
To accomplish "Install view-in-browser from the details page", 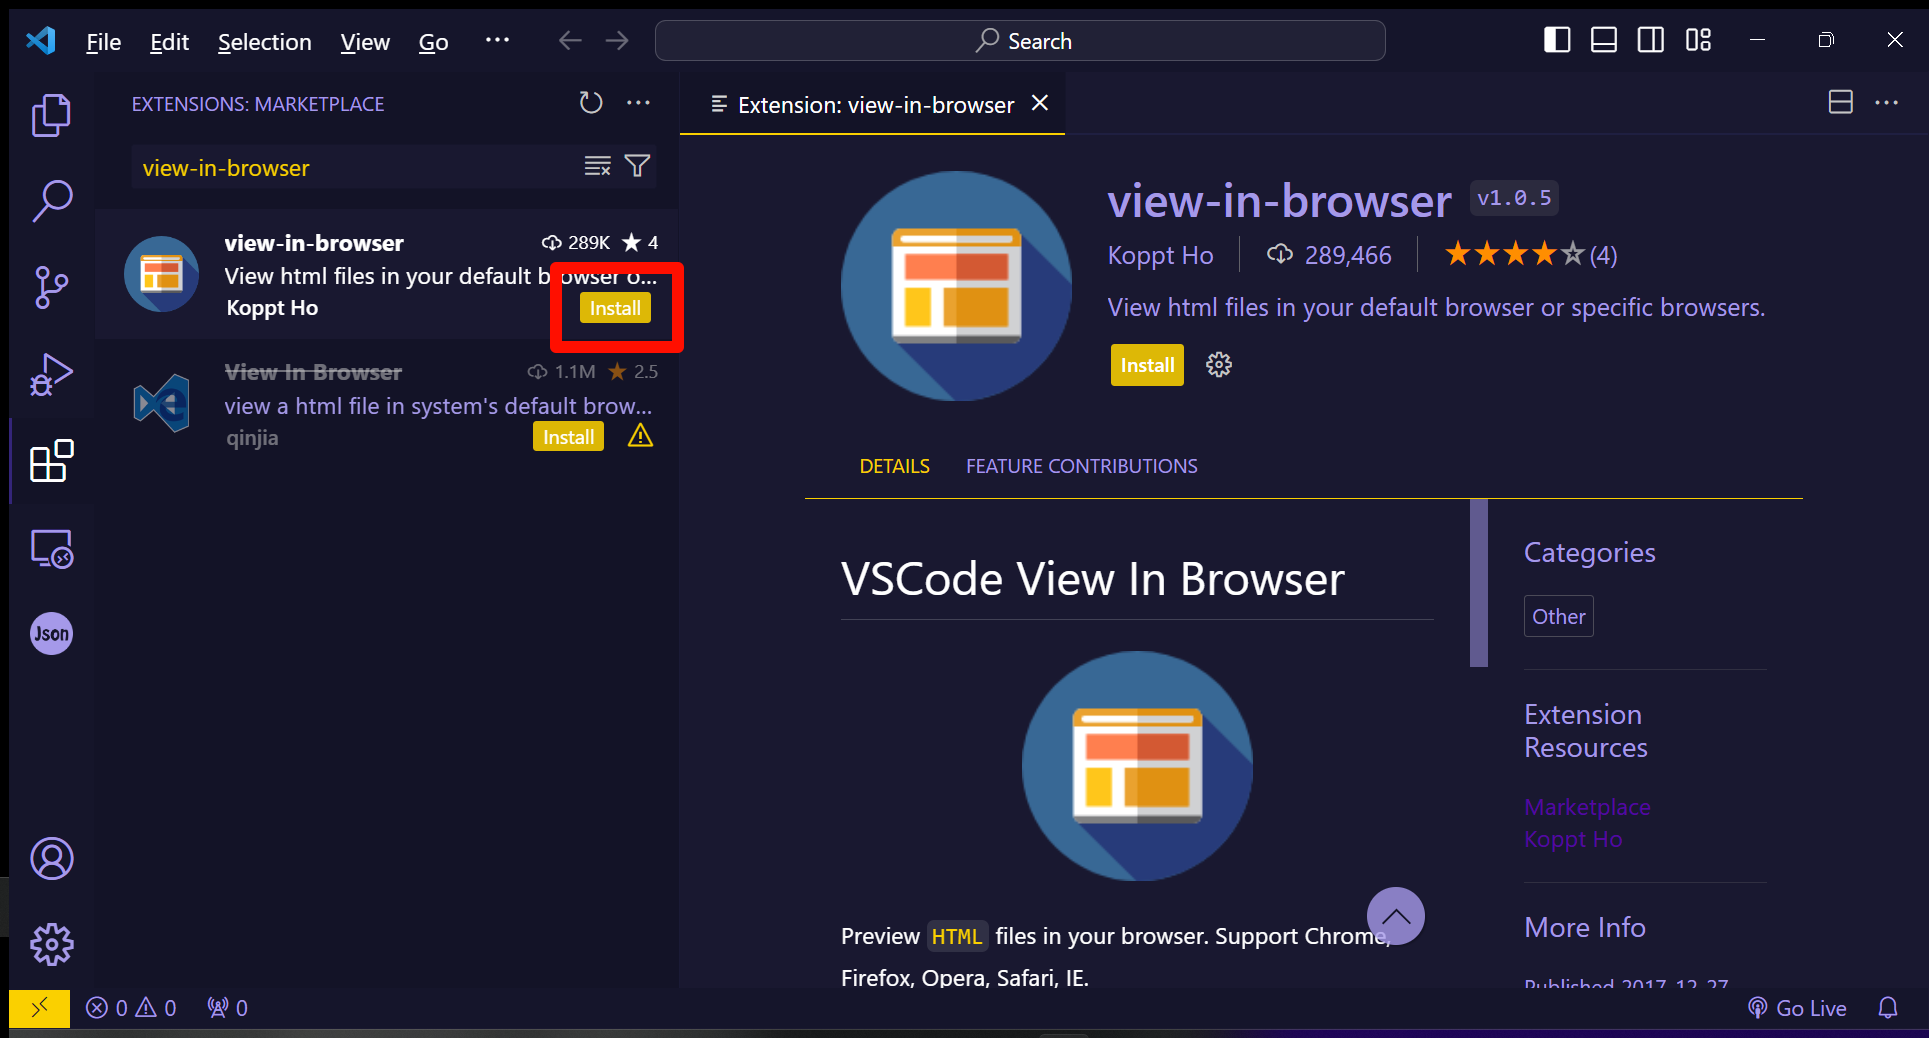I will (x=1146, y=365).
